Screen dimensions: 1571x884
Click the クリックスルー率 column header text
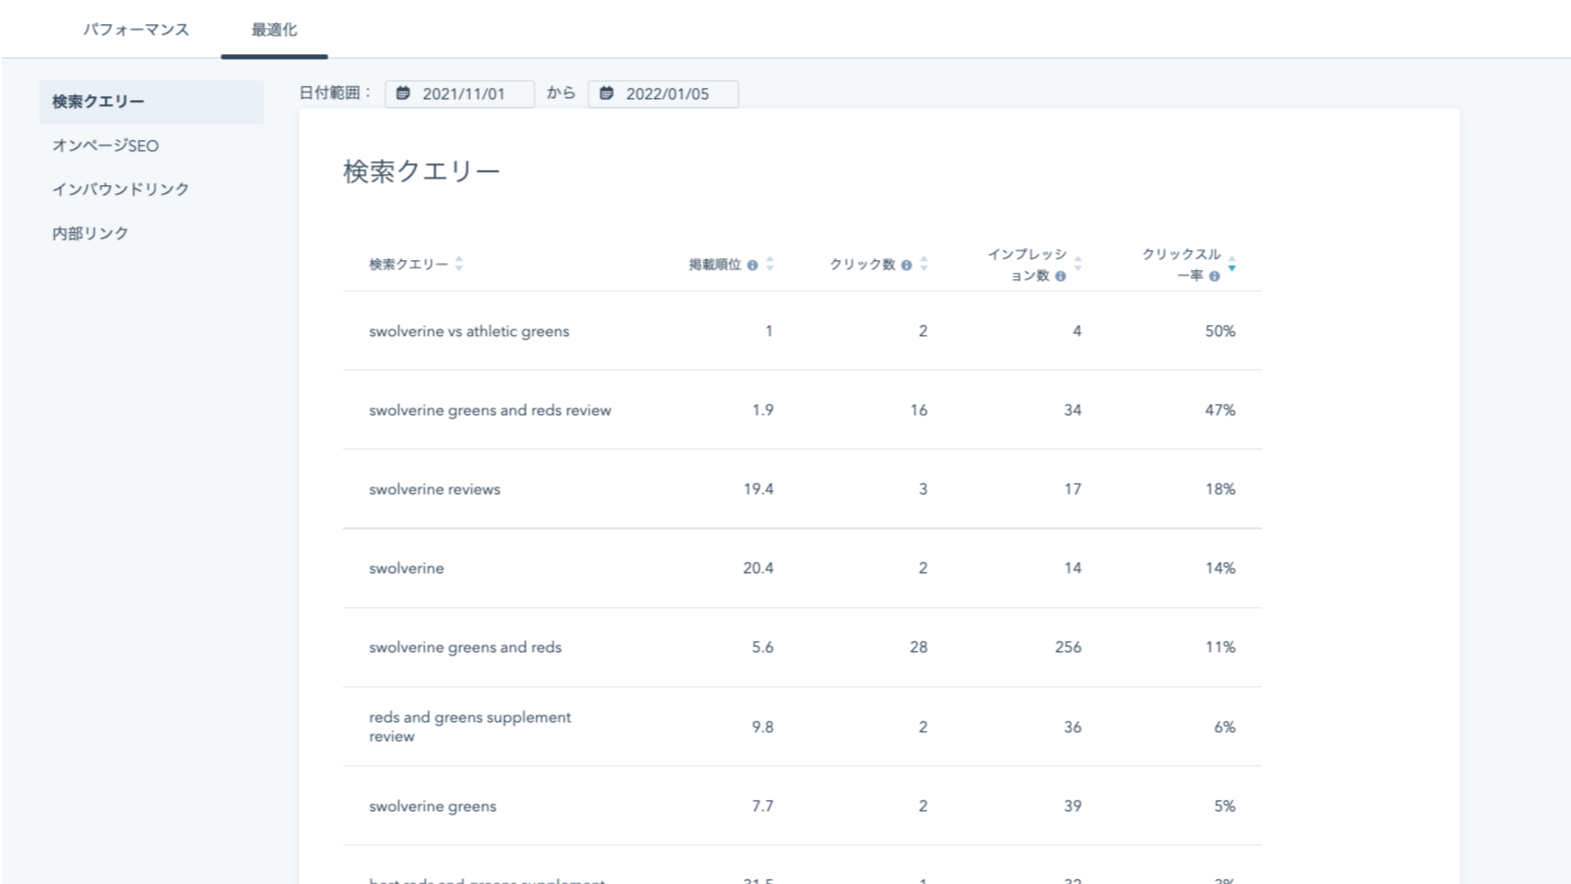pos(1181,265)
